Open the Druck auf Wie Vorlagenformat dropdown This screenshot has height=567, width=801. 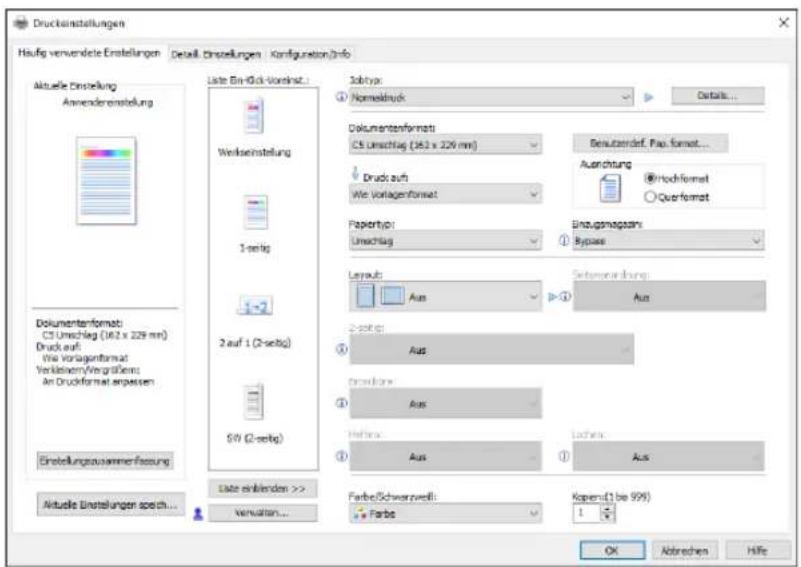445,194
